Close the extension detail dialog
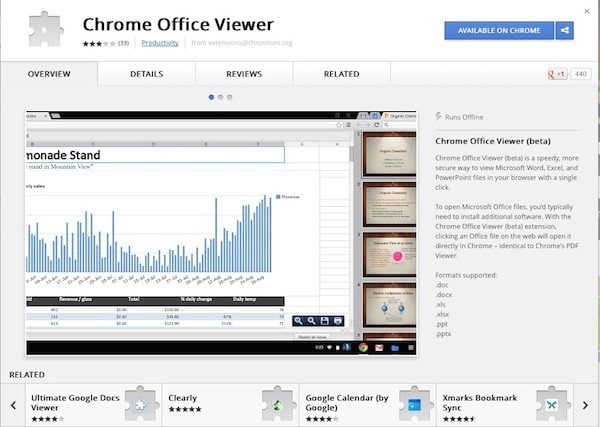This screenshot has height=427, width=600. (x=586, y=11)
